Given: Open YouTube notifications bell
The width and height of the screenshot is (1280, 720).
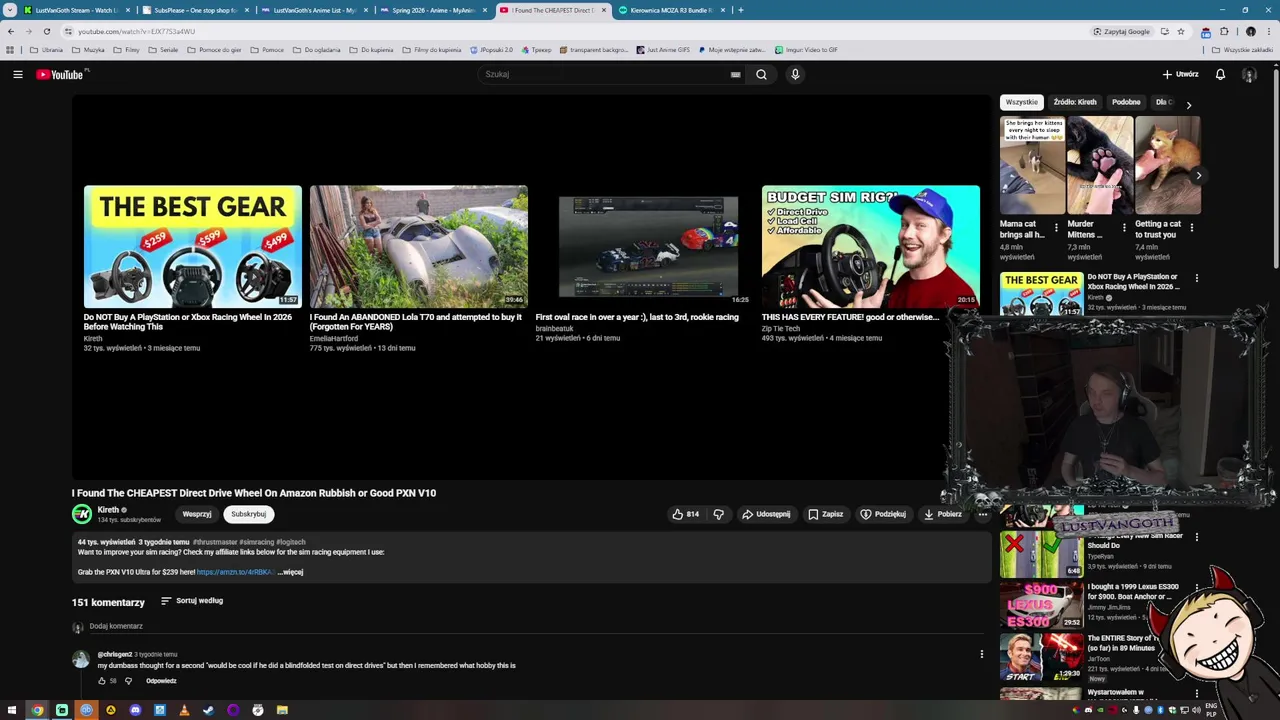Looking at the screenshot, I should pos(1220,74).
